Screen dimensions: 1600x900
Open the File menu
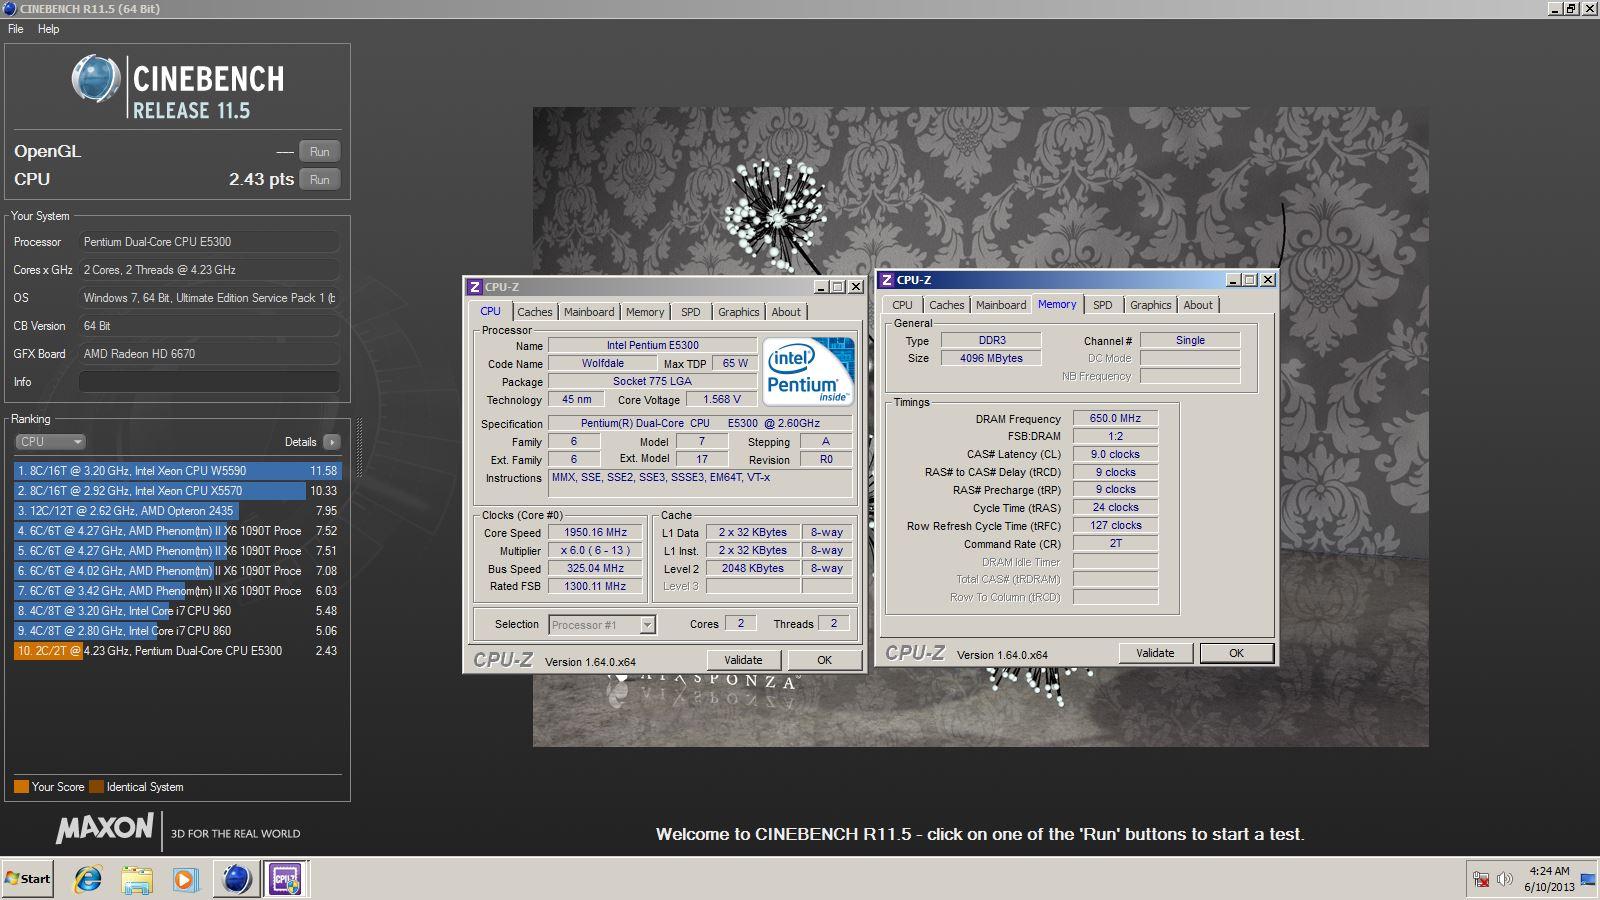point(16,29)
